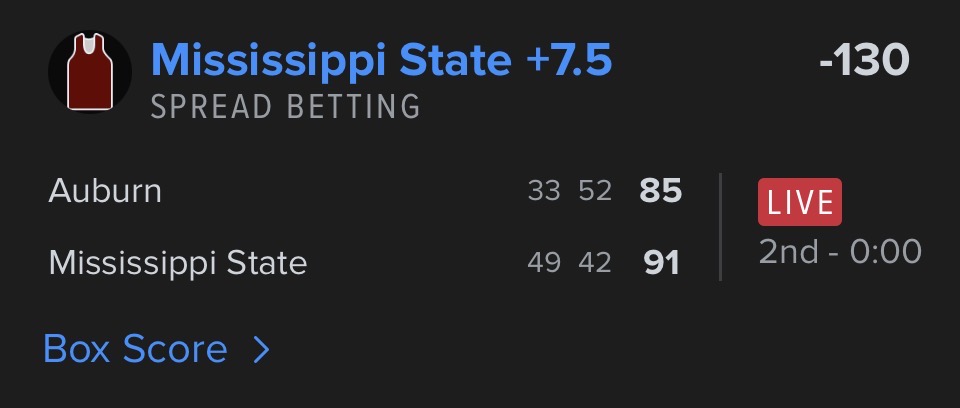
Task: Select the Mississippi State +7.5 title
Action: point(380,60)
